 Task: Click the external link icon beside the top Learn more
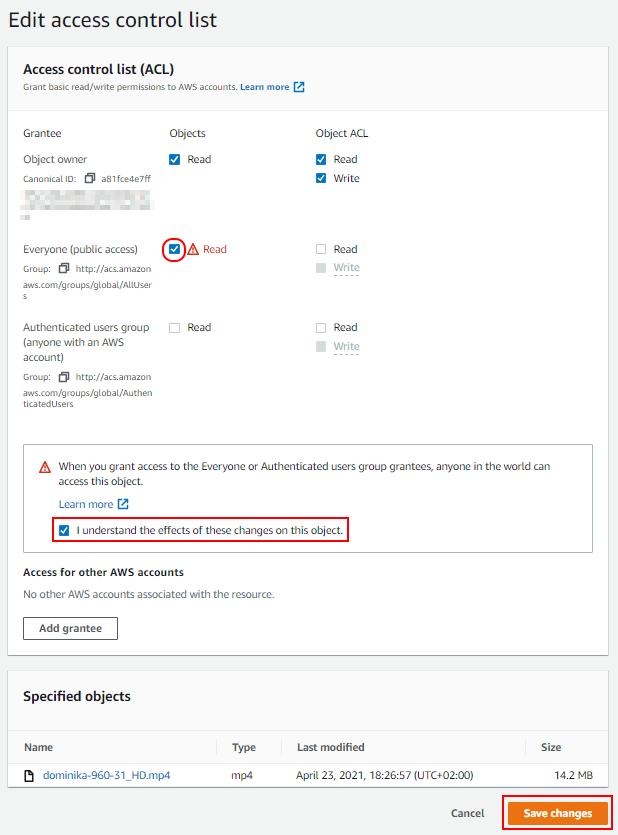point(299,87)
